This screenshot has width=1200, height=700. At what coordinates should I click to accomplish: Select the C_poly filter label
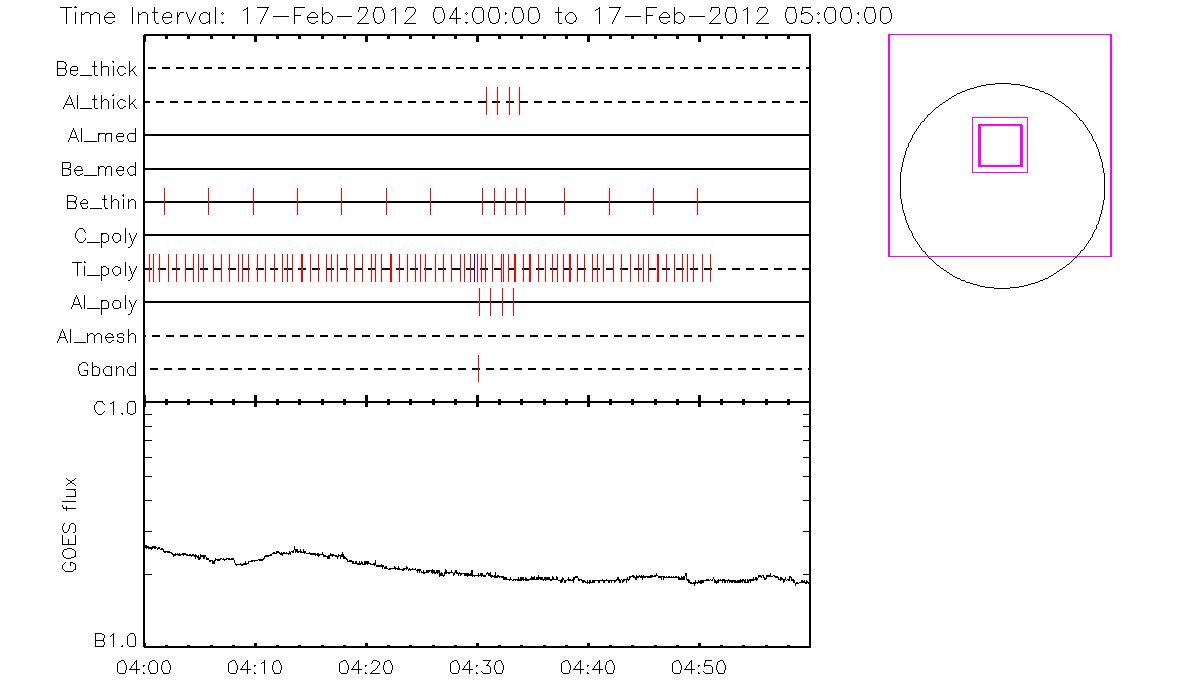click(105, 237)
